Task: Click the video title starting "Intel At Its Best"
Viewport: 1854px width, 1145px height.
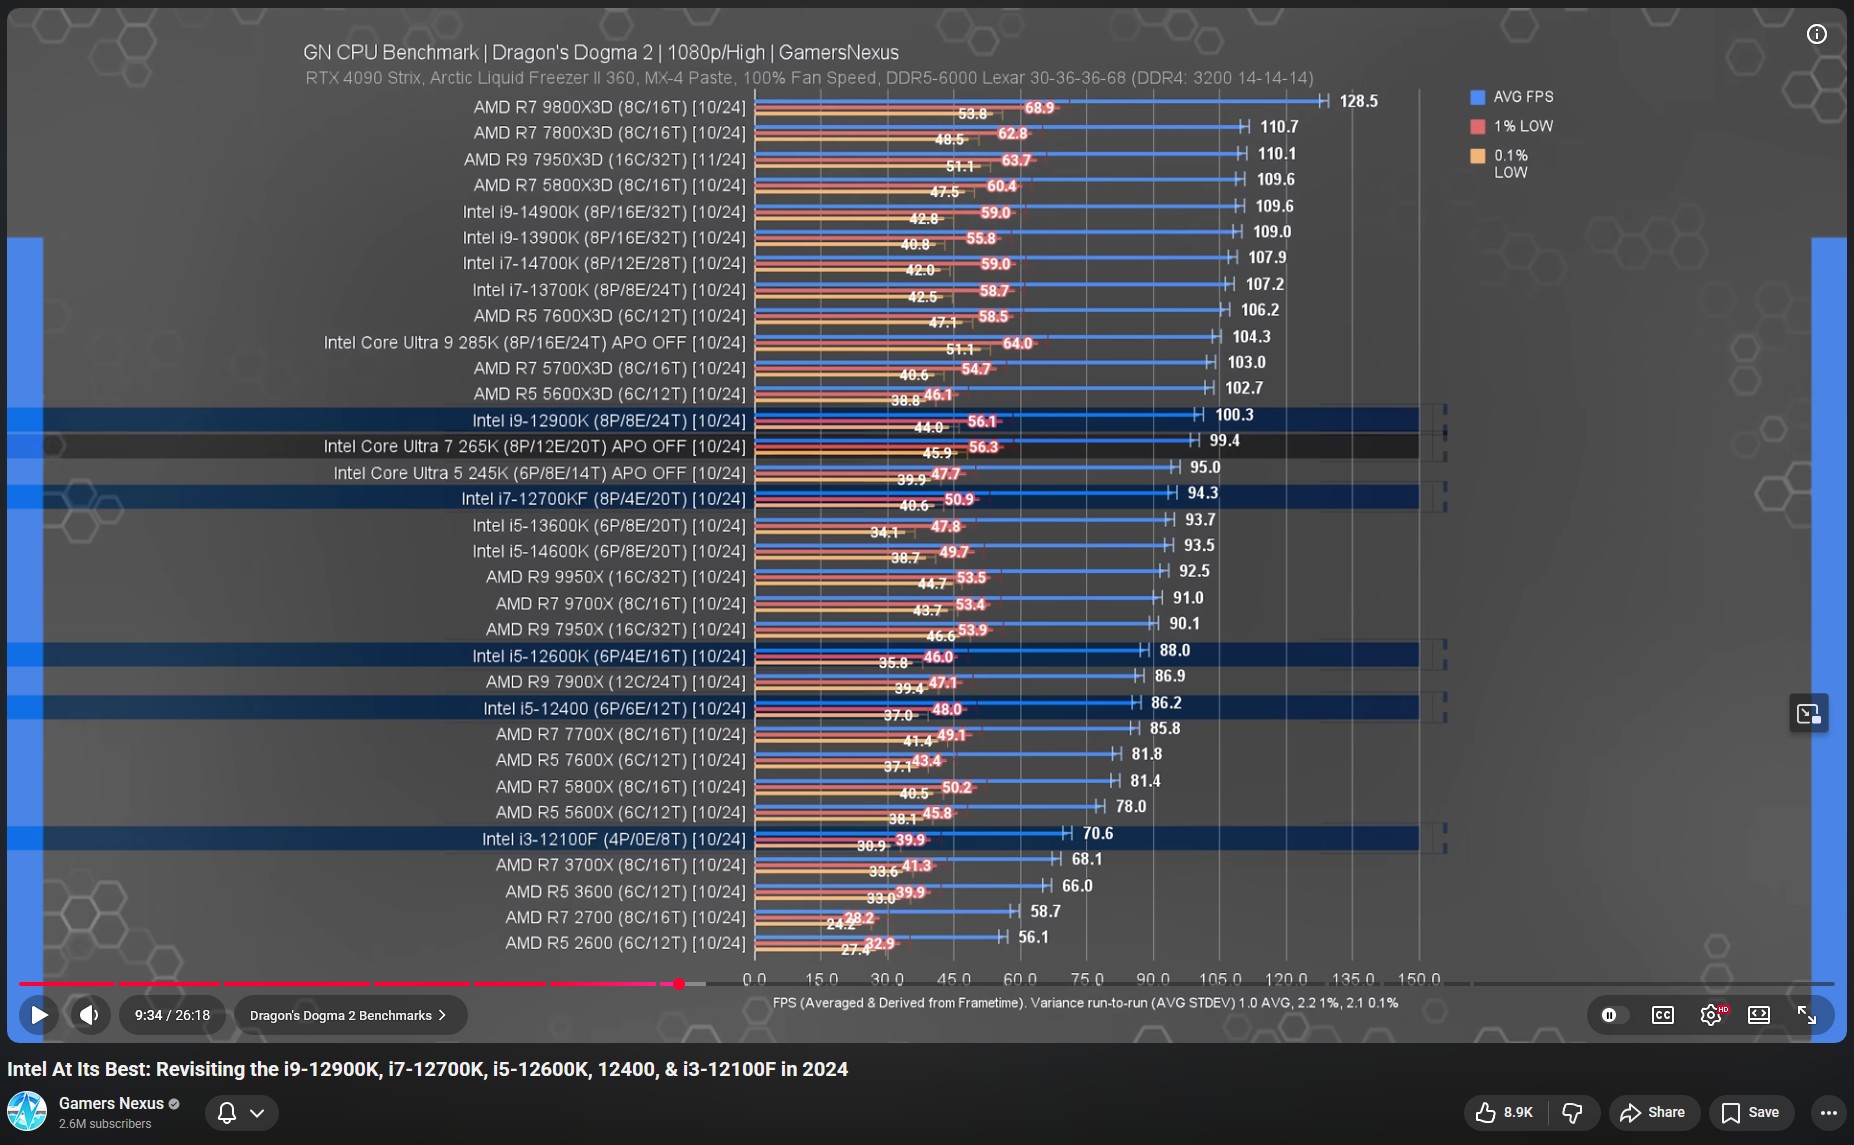Action: click(427, 1069)
